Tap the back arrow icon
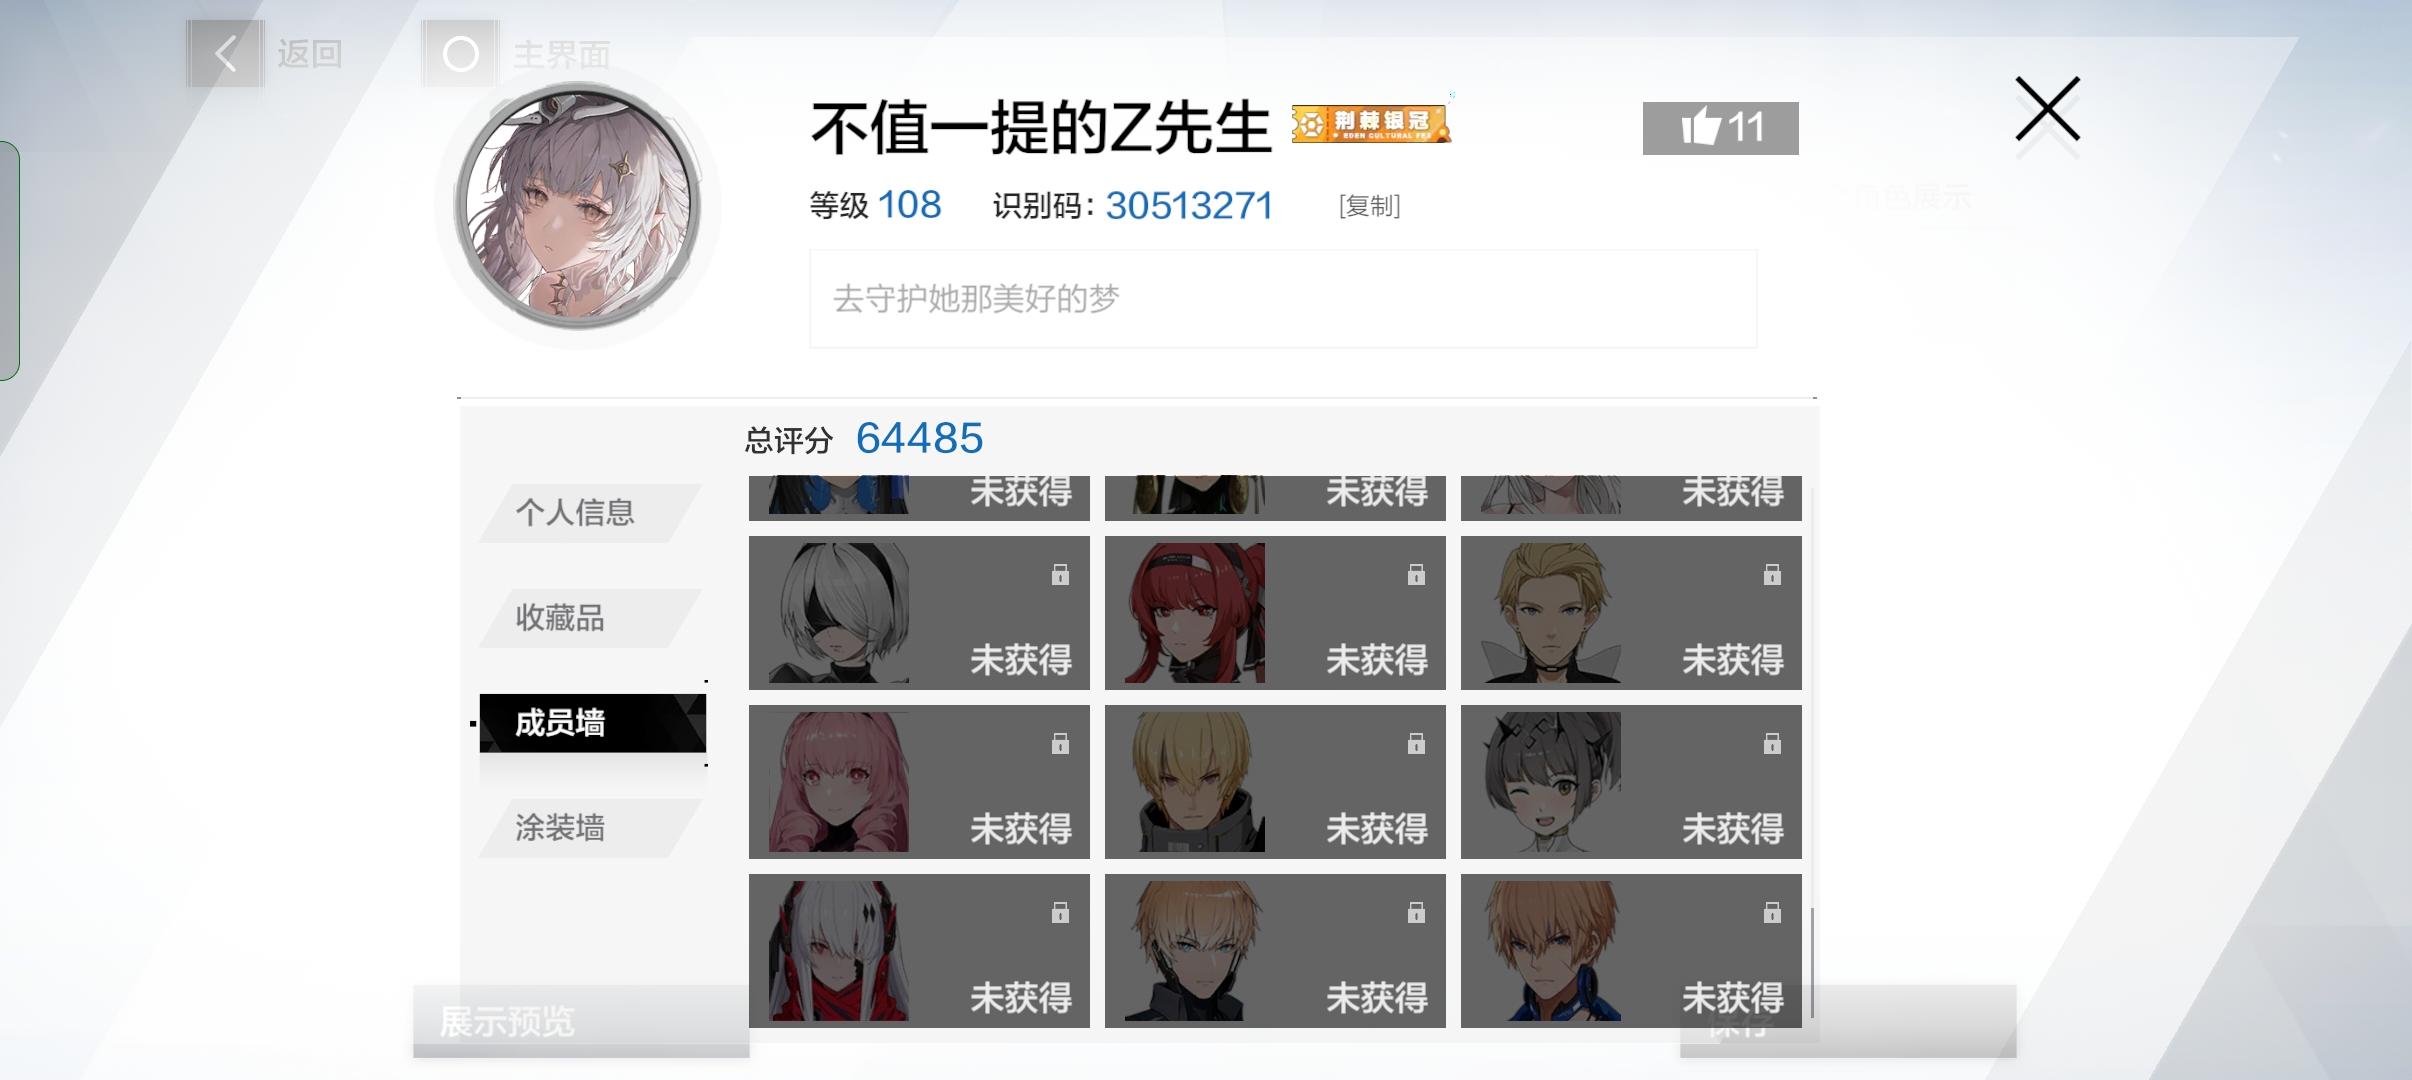This screenshot has width=2412, height=1080. (x=226, y=54)
